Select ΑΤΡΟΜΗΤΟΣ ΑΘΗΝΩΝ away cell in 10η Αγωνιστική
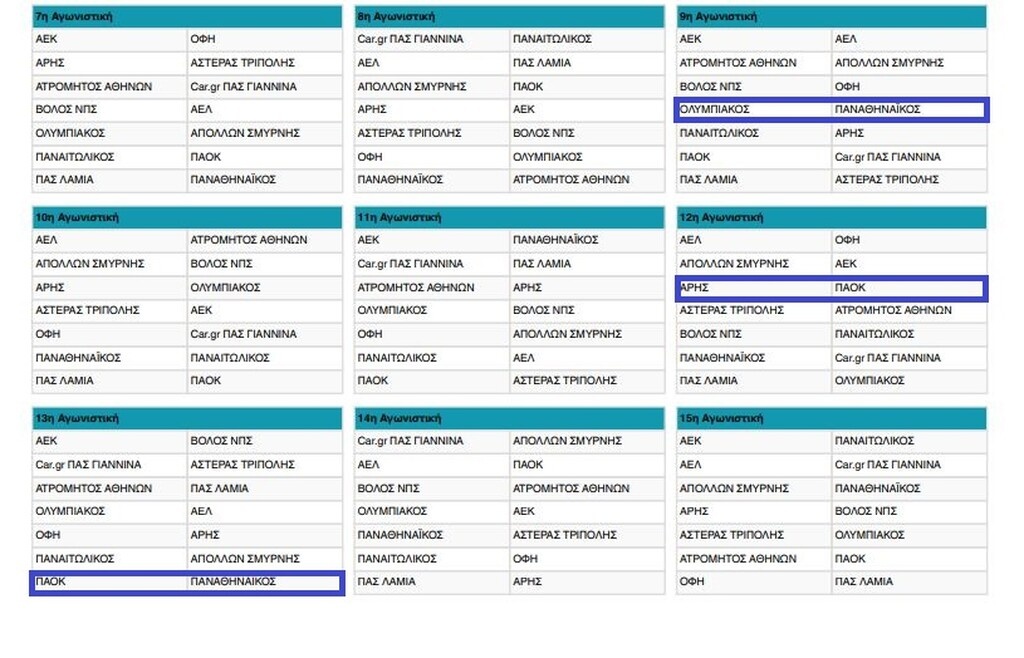Image resolution: width=1024 pixels, height=658 pixels. tap(264, 240)
